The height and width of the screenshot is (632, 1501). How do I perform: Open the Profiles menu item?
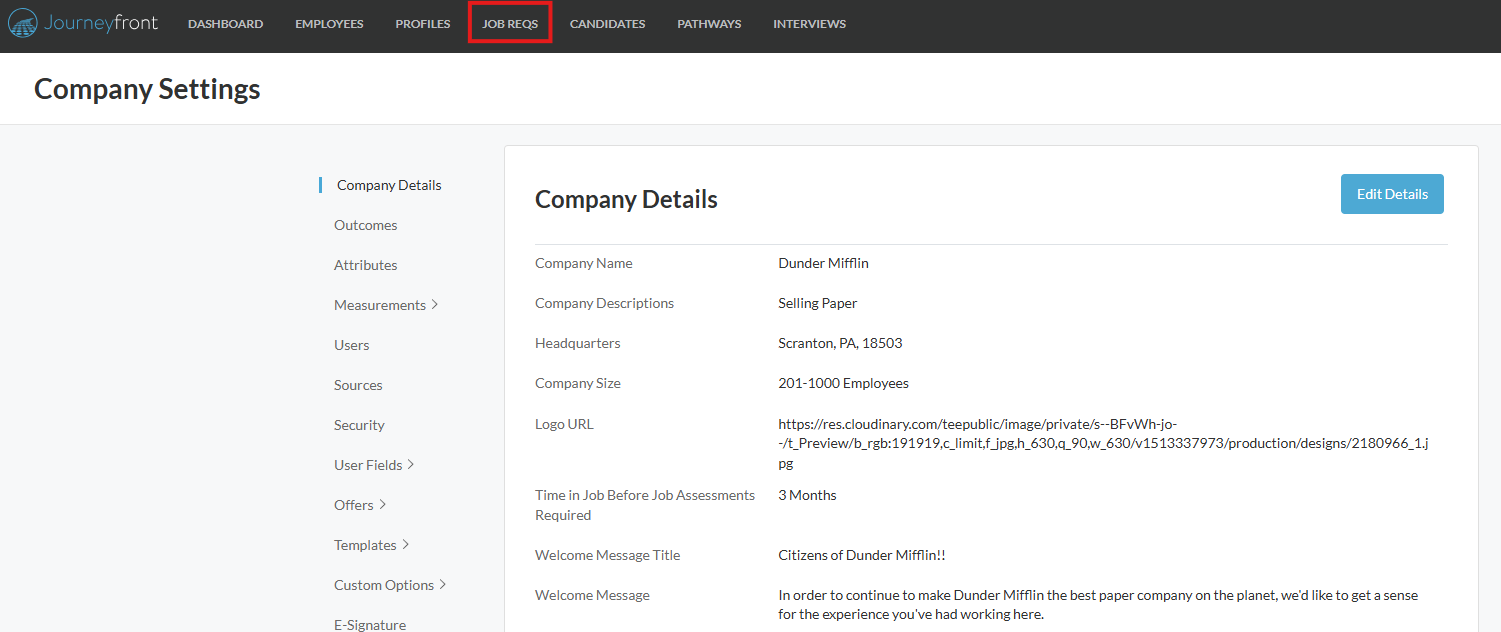pyautogui.click(x=423, y=24)
